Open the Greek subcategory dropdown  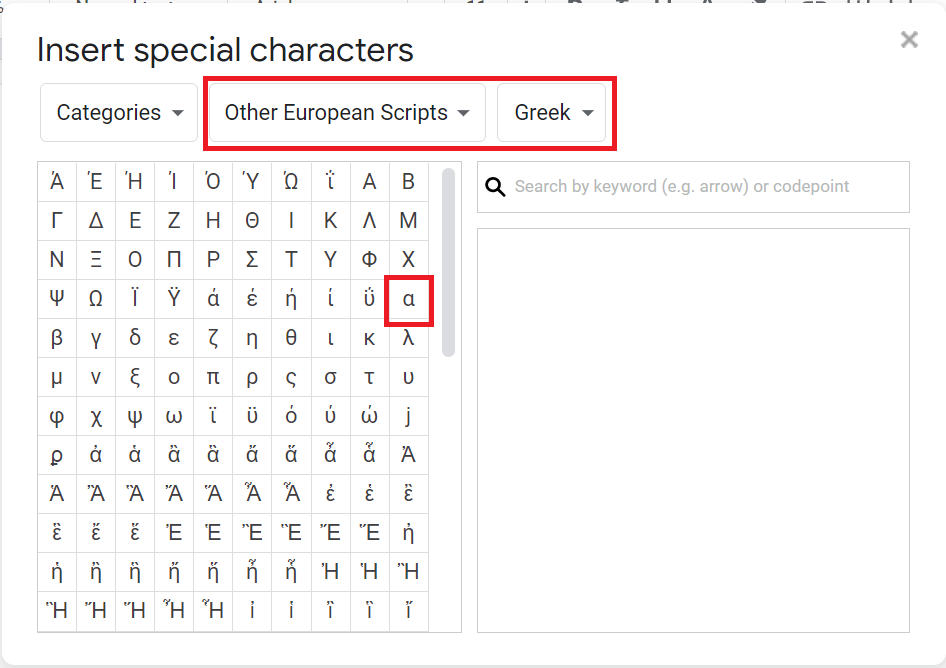coord(554,112)
